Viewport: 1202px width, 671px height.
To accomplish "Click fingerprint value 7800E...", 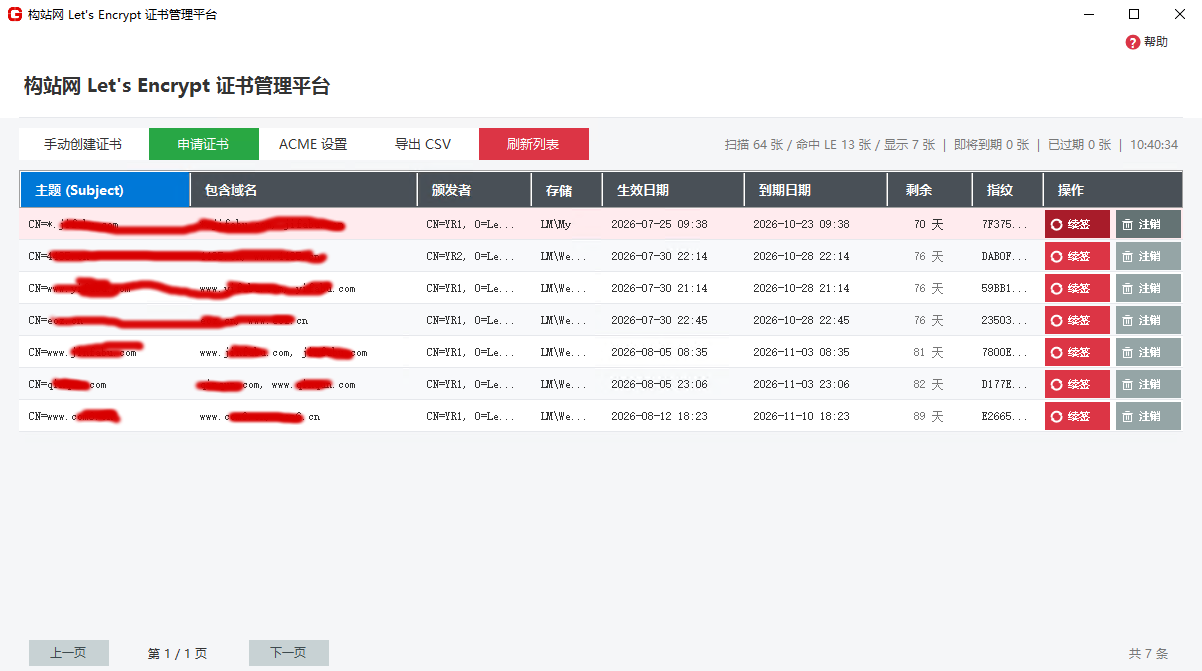I will pos(1004,352).
